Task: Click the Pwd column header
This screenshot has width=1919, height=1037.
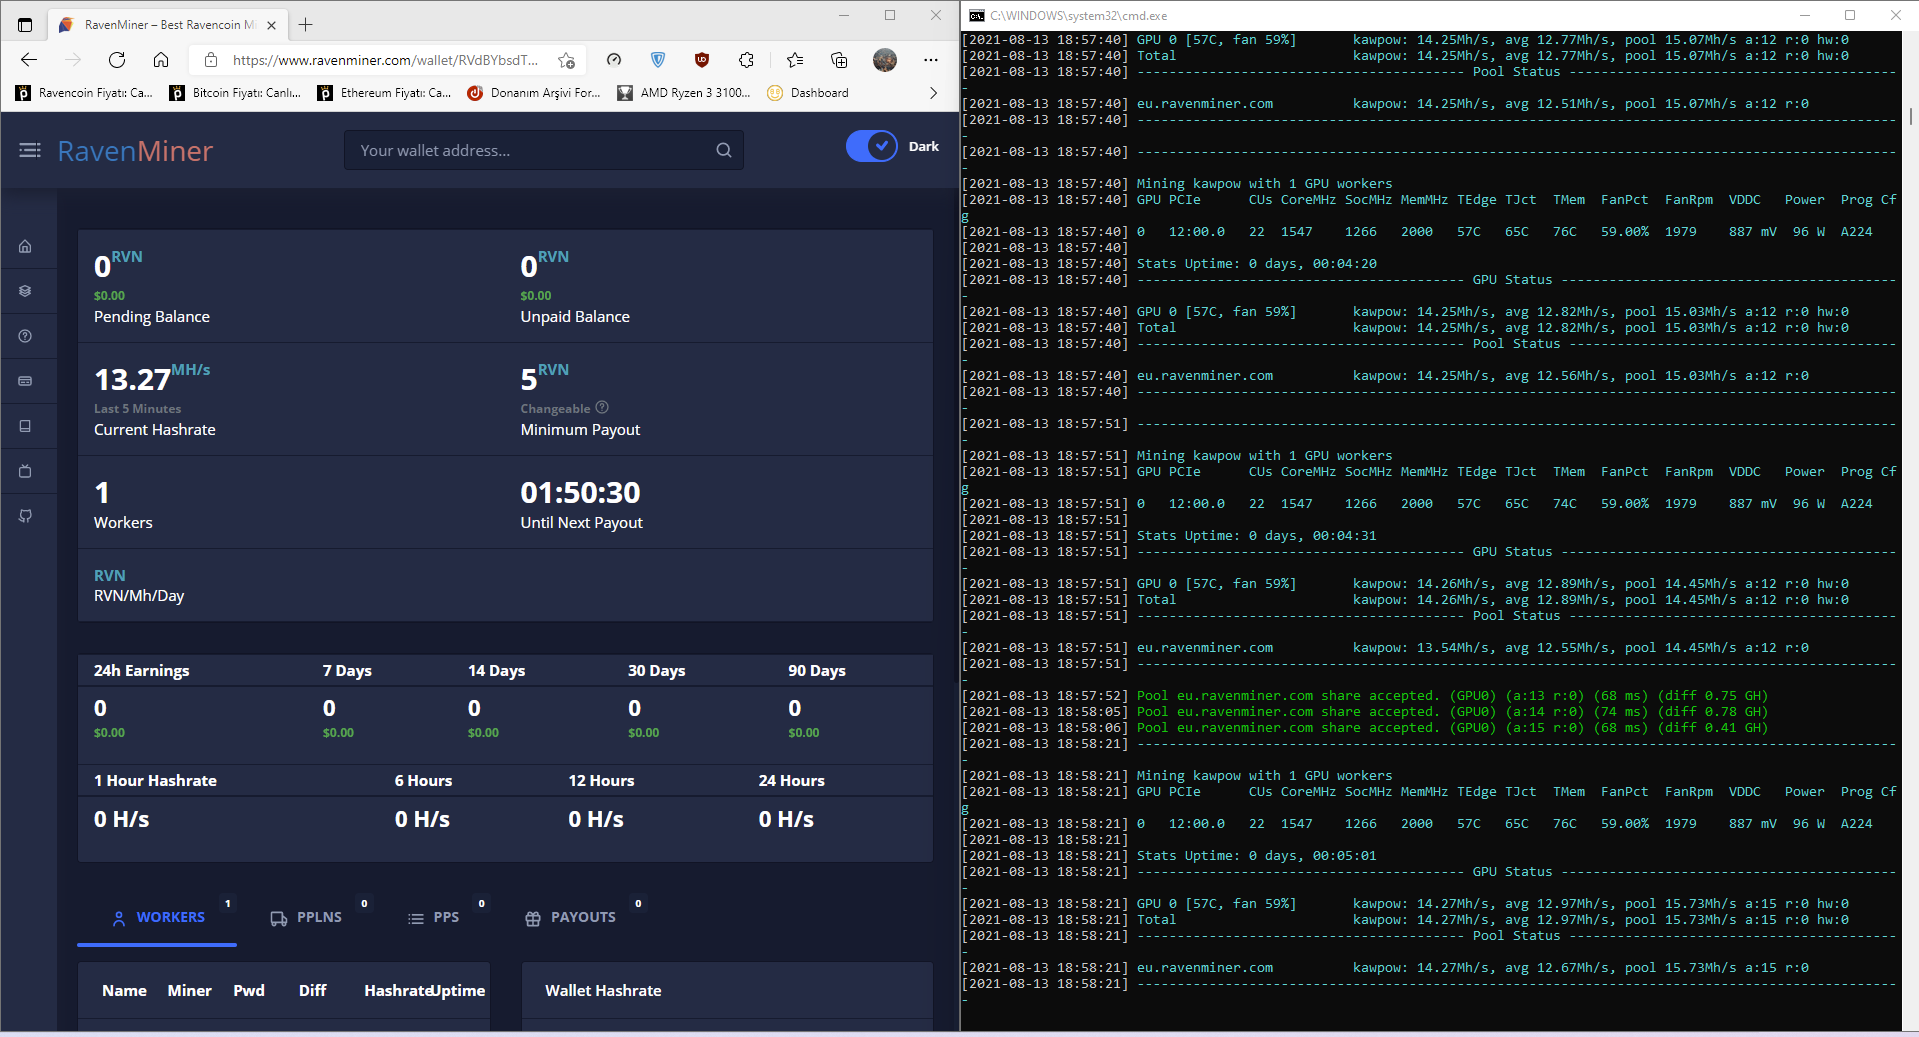Action: [249, 991]
